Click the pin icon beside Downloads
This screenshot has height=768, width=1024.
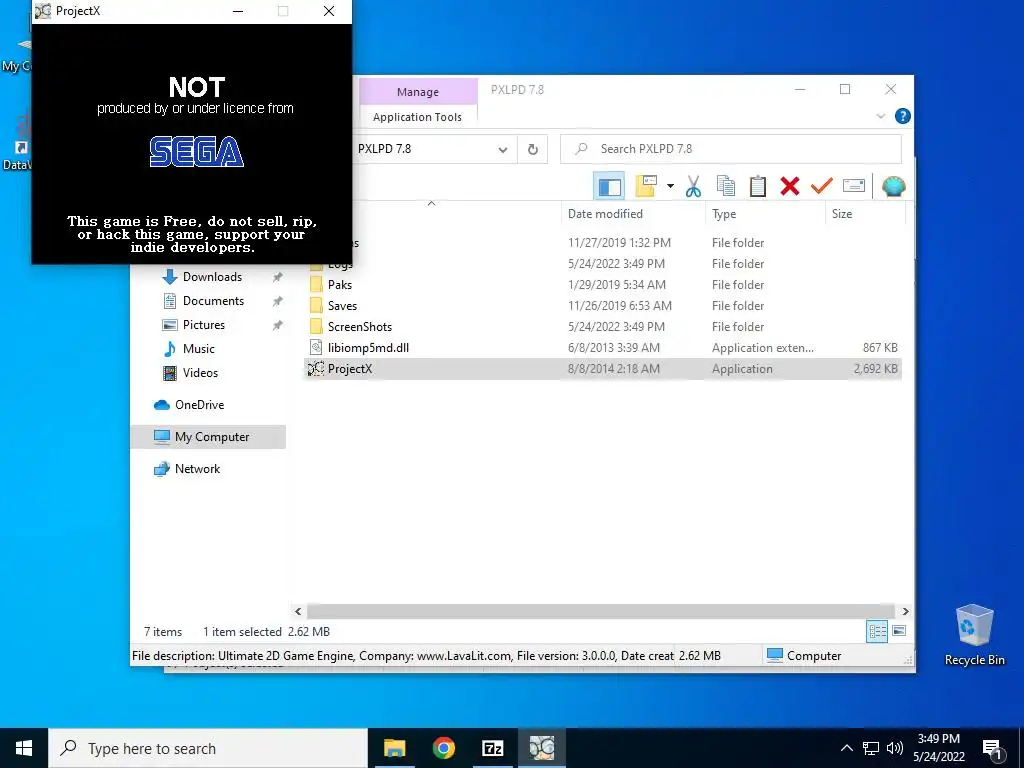point(278,277)
